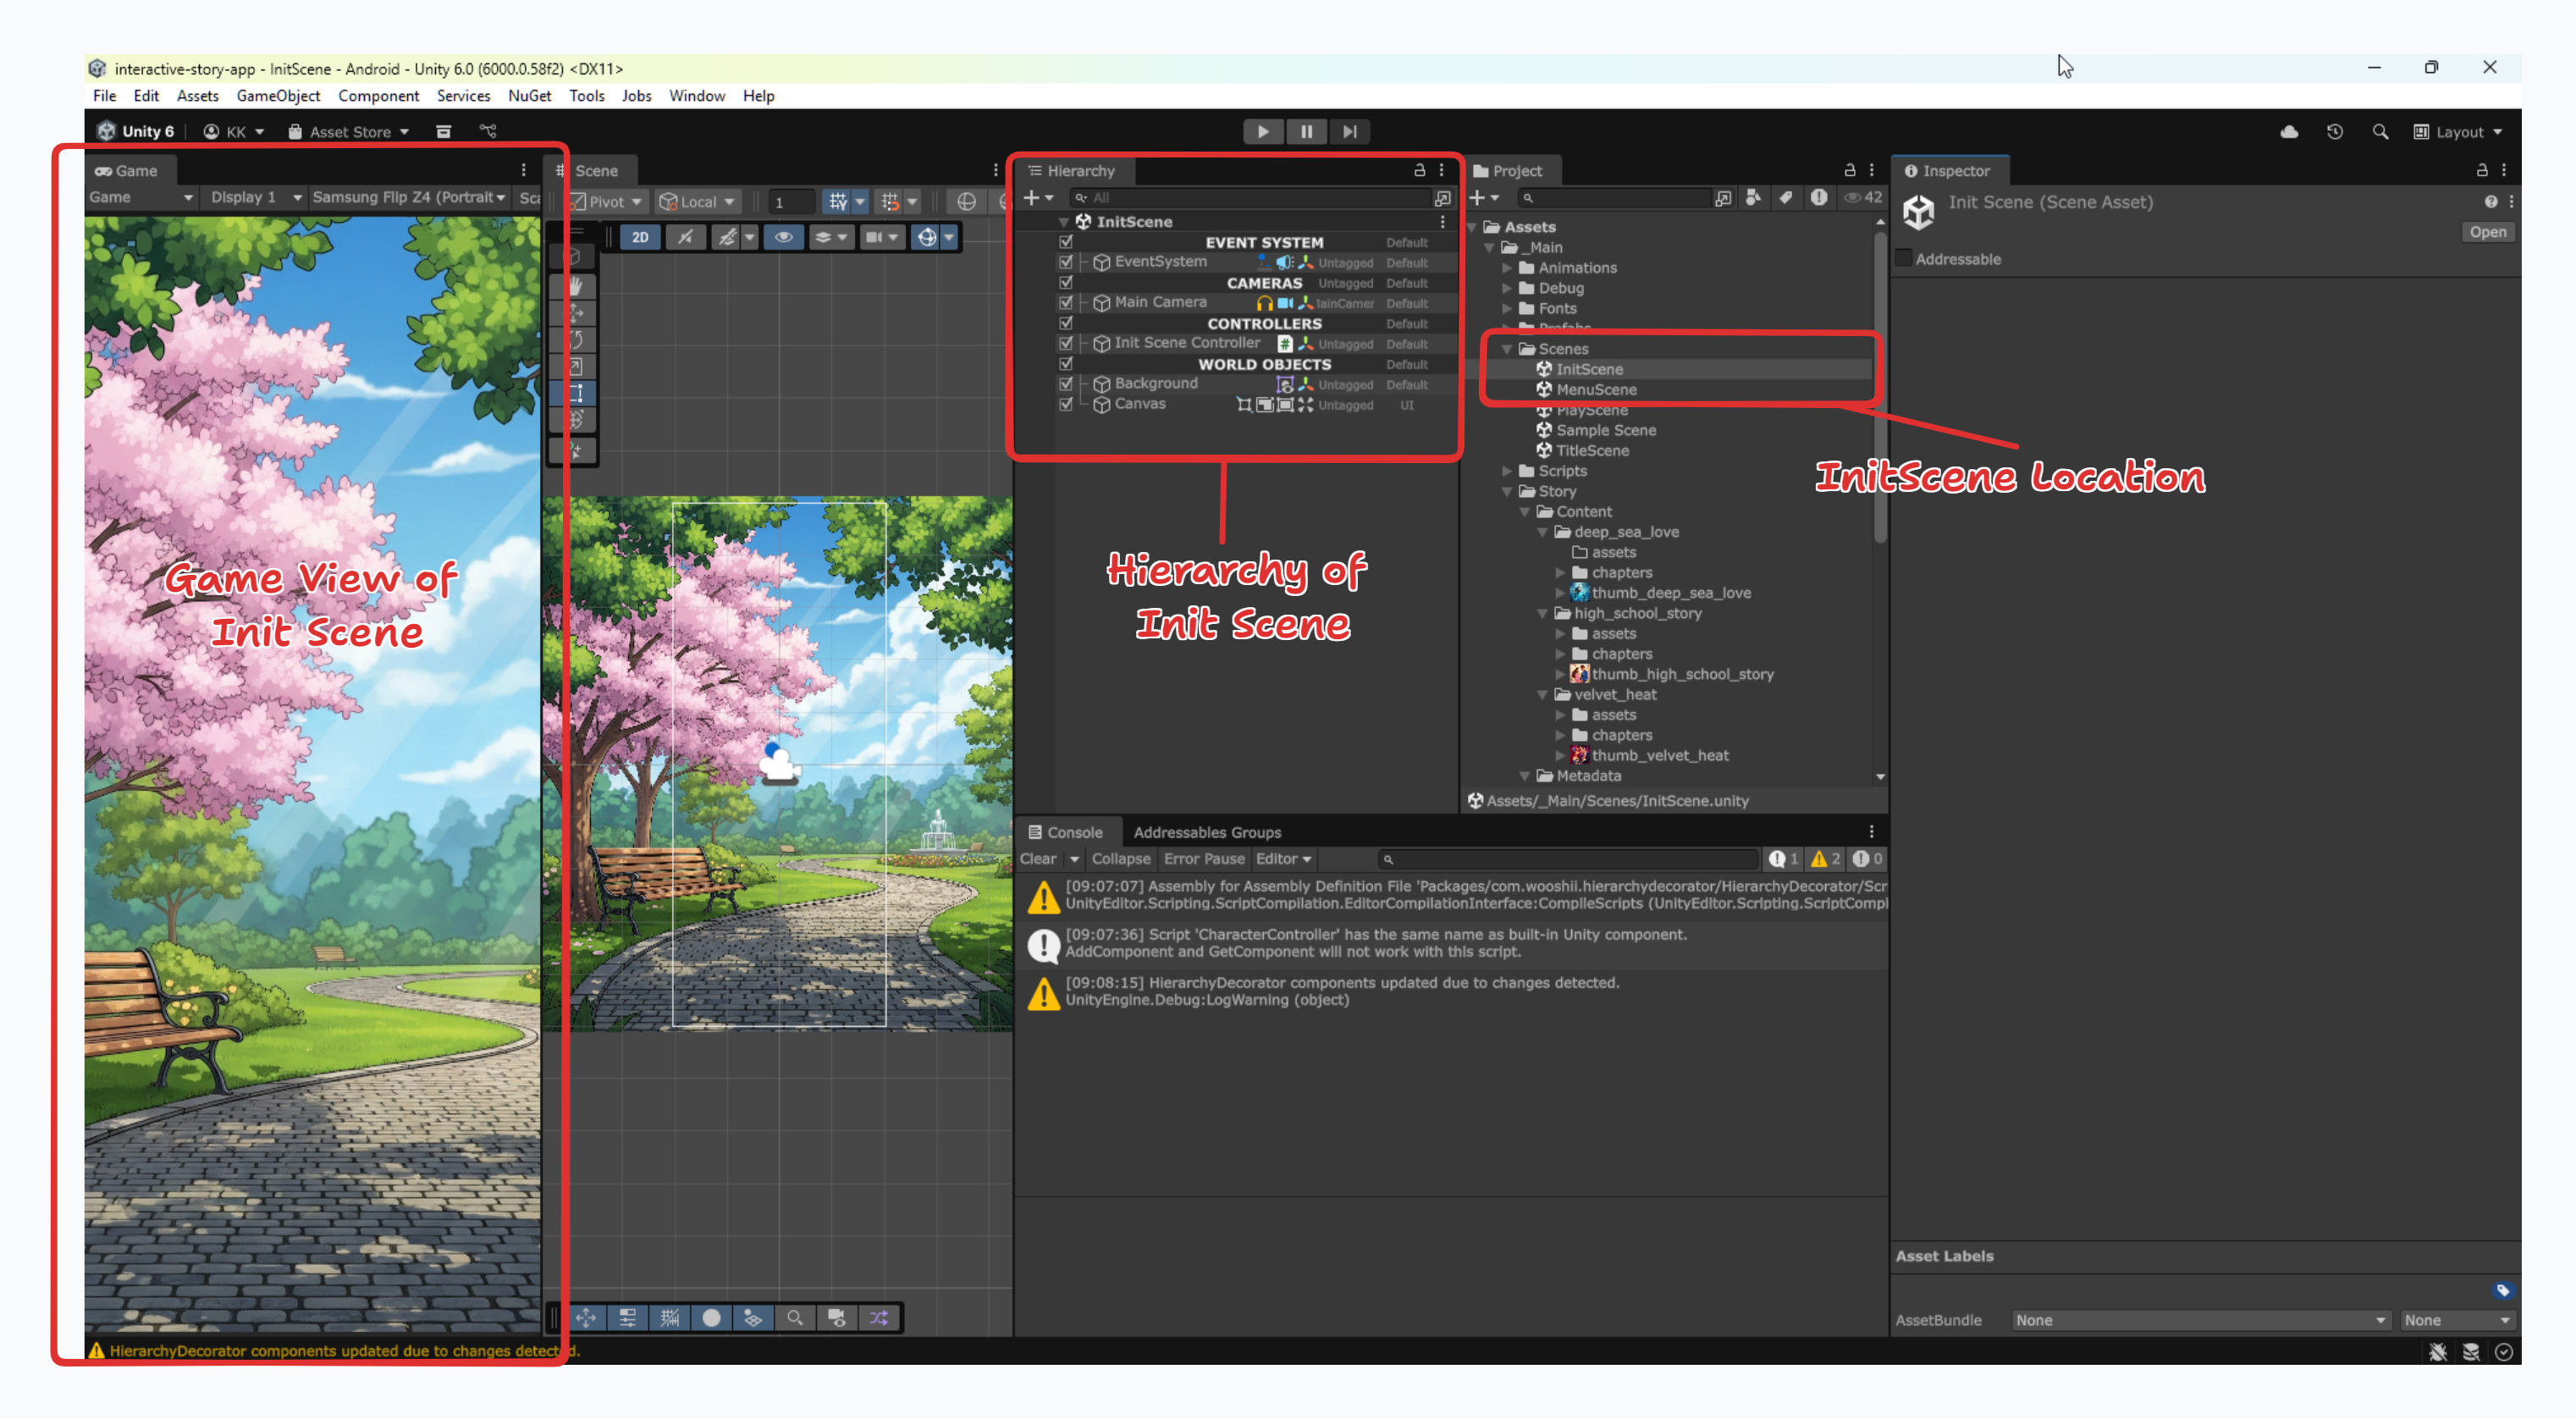Image resolution: width=2576 pixels, height=1419 pixels.
Task: Lock the Inspector panel
Action: 2482,170
